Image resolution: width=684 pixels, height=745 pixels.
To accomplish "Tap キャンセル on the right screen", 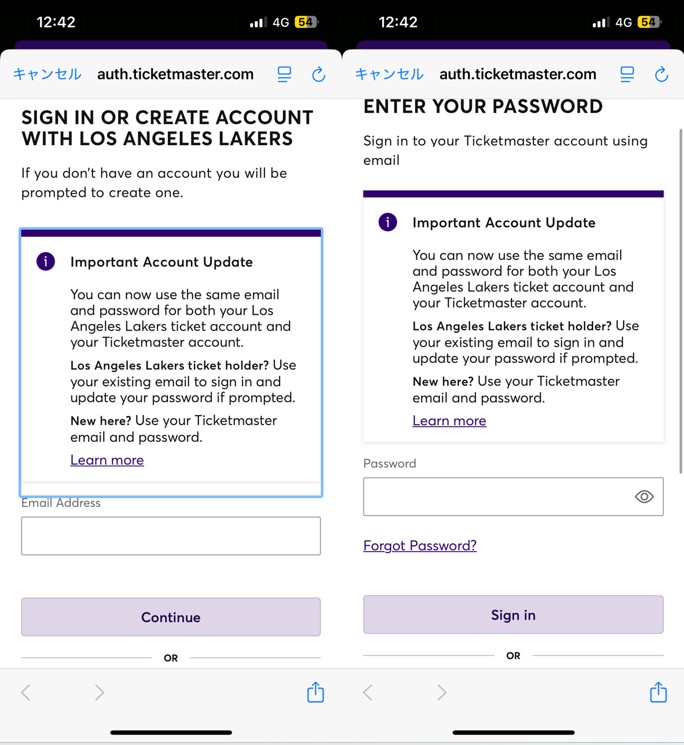I will click(389, 74).
